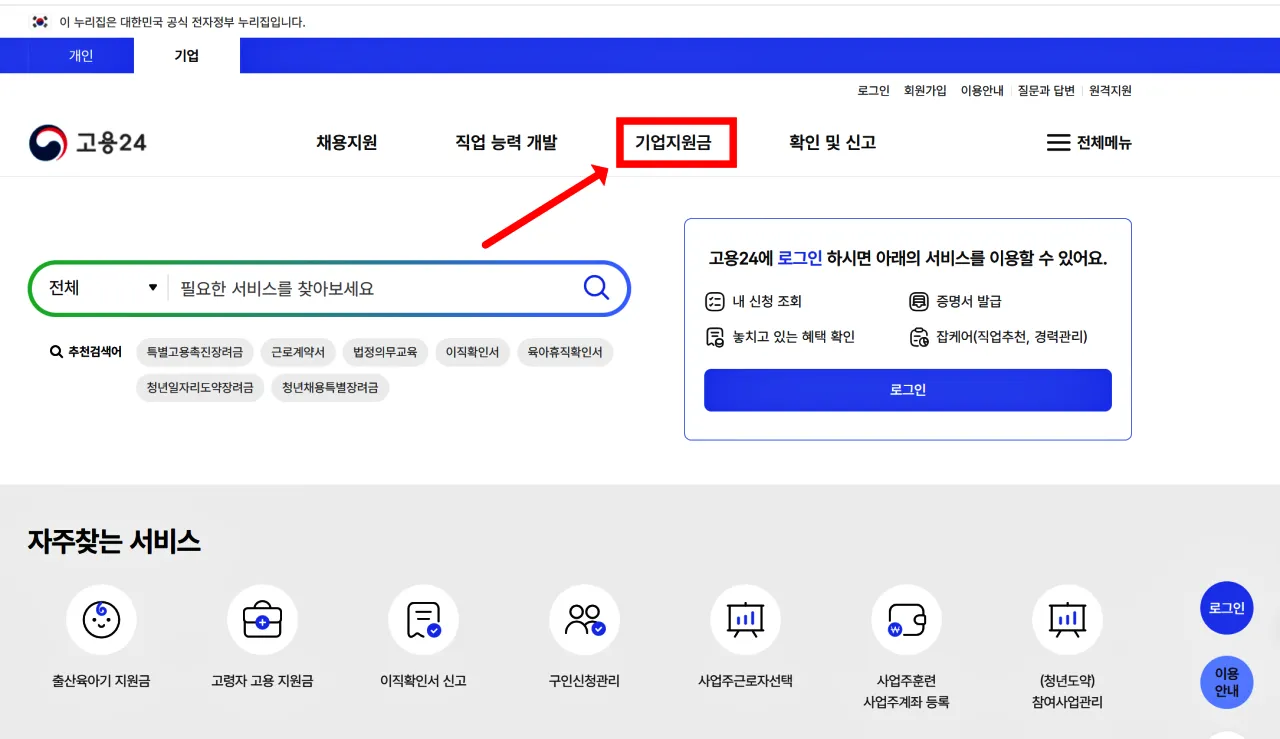Select the 사업주훈련 사업주계좌 등록 icon

[906, 620]
